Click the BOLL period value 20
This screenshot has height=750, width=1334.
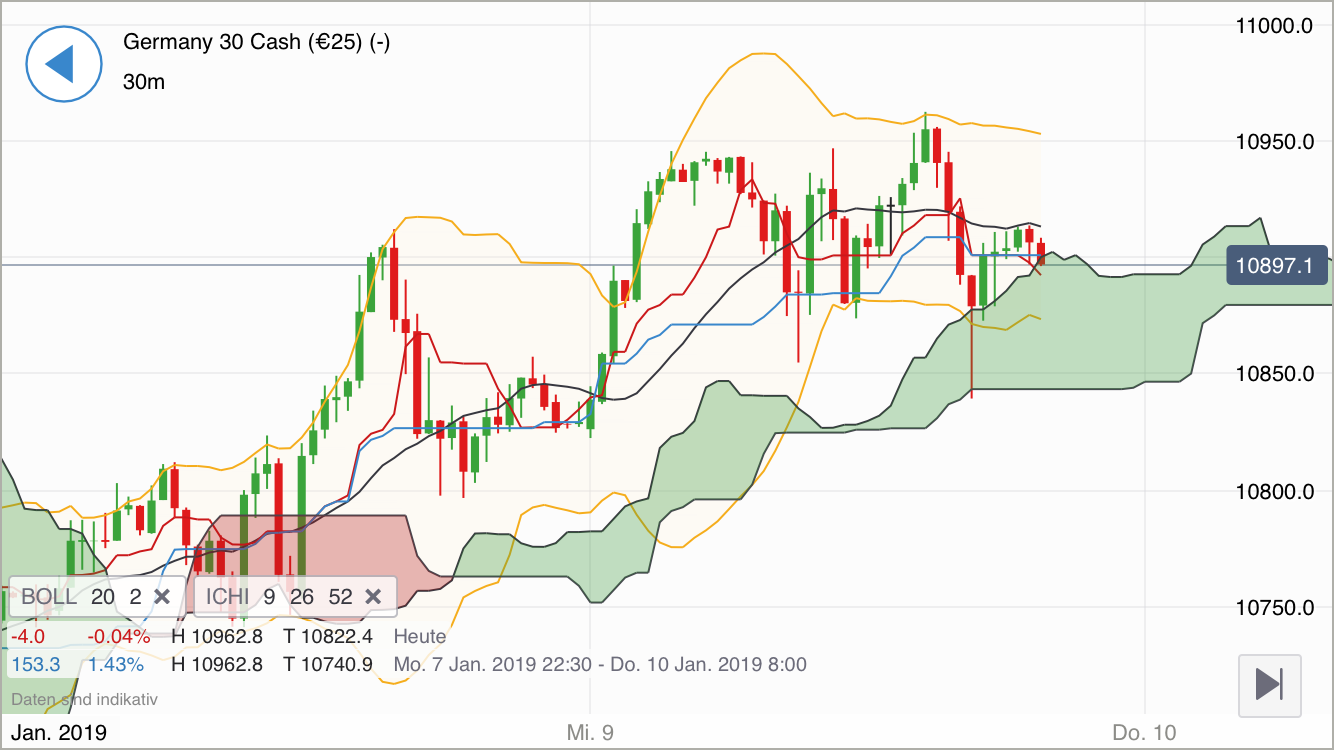click(100, 596)
